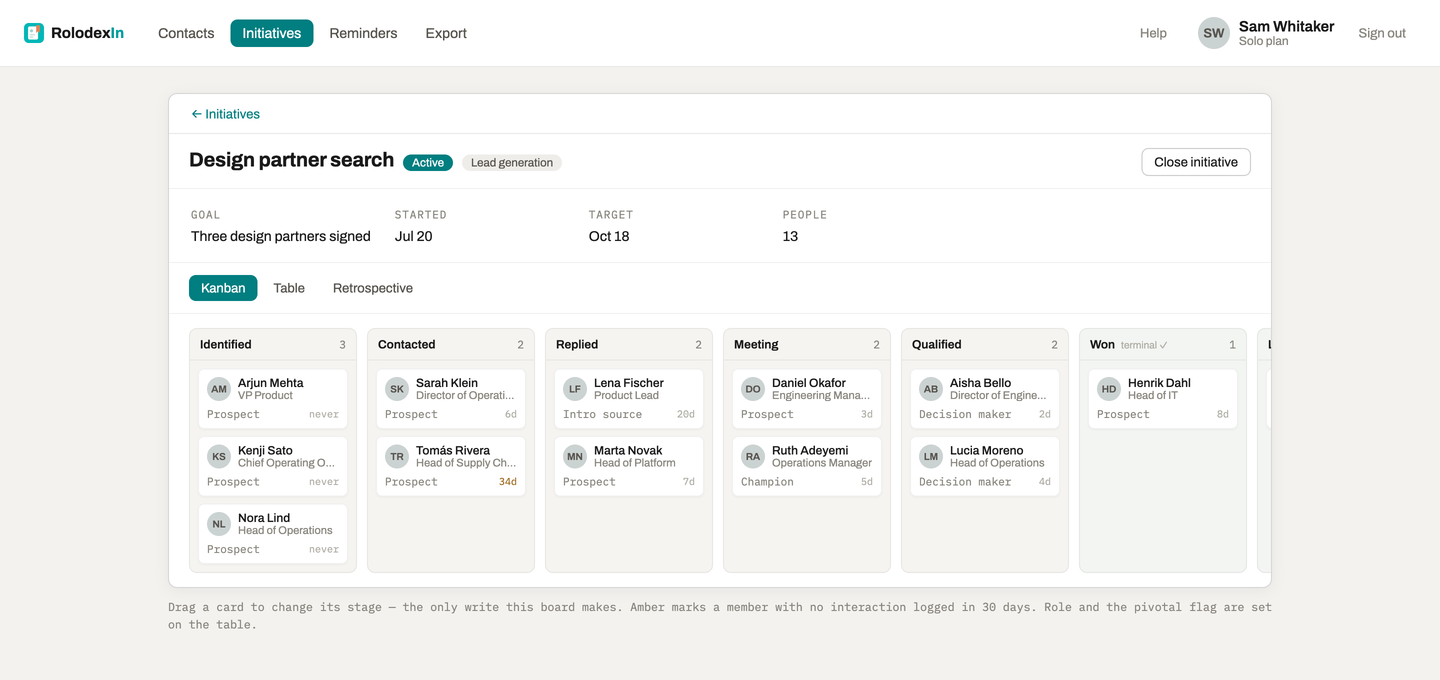Viewport: 1440px width, 680px height.
Task: Click Lucia Moreno's LM avatar
Action: 931,457
